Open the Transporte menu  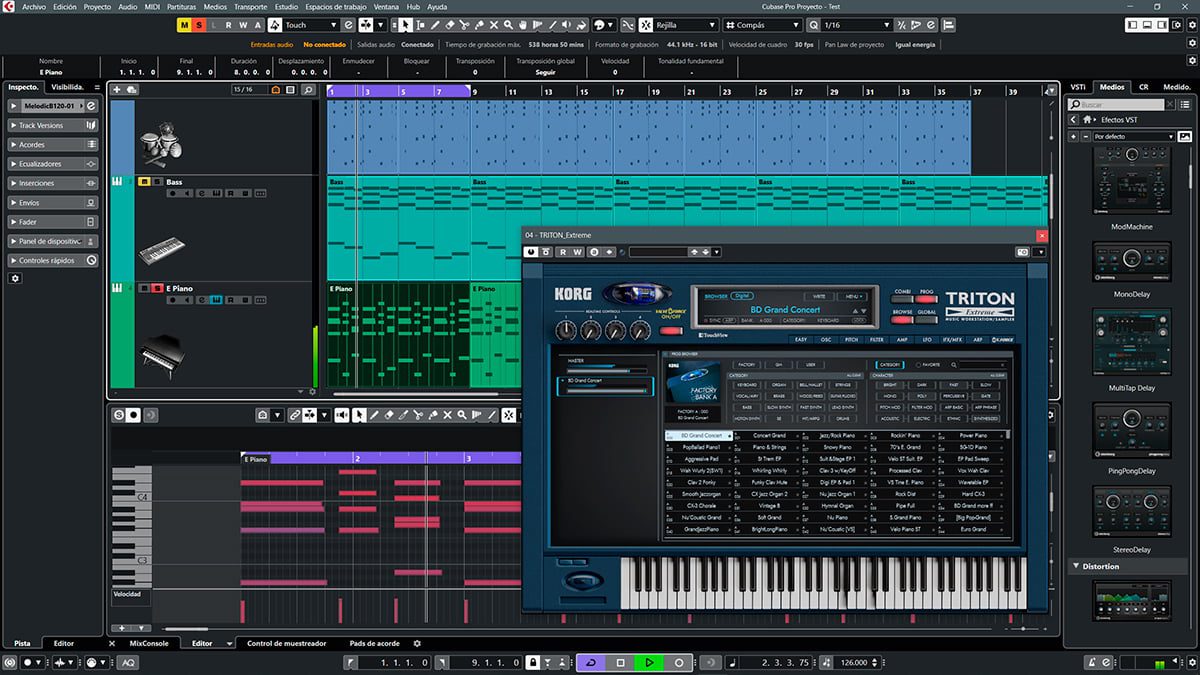point(250,6)
